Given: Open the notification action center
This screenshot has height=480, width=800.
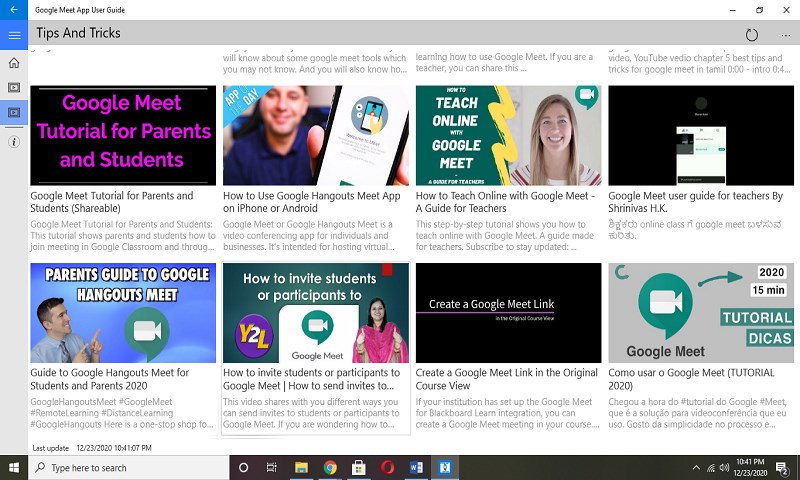Looking at the screenshot, I should click(781, 467).
